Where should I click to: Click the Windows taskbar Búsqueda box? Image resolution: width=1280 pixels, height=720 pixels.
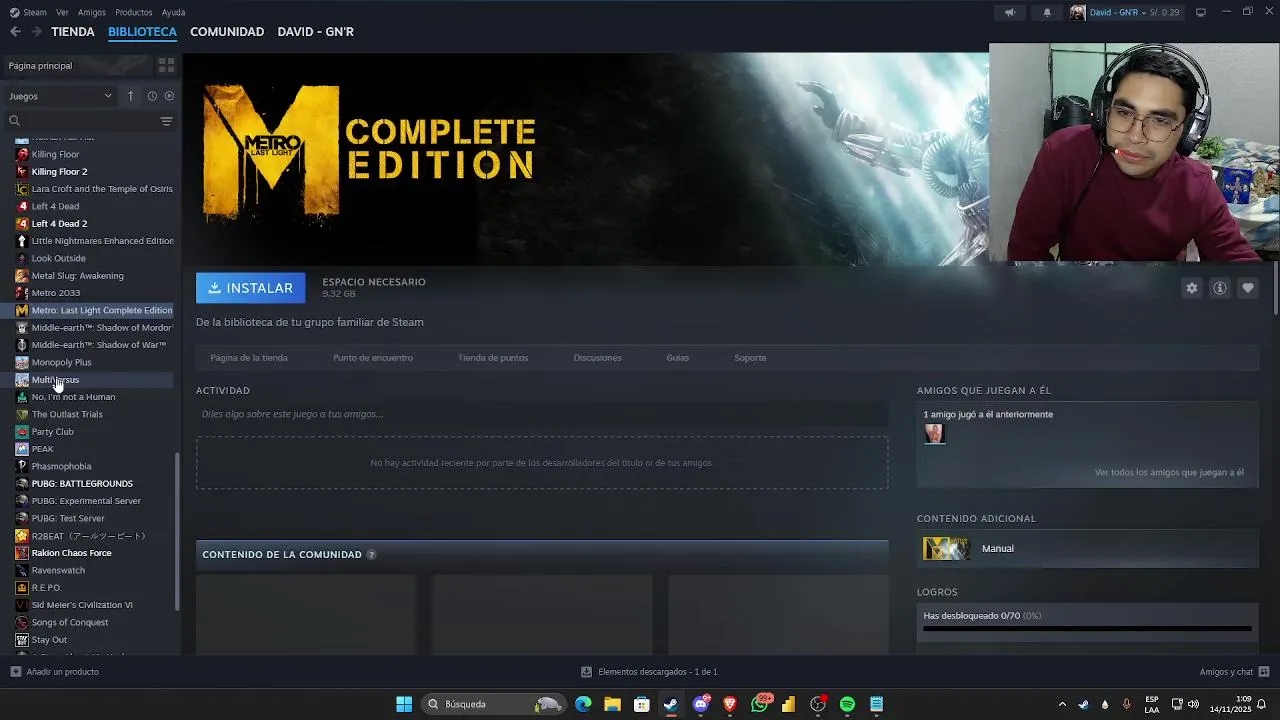point(493,704)
